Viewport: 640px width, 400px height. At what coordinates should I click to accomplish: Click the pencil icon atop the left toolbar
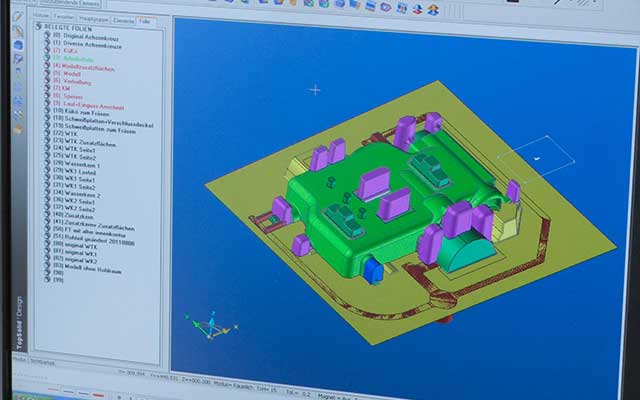tap(18, 18)
